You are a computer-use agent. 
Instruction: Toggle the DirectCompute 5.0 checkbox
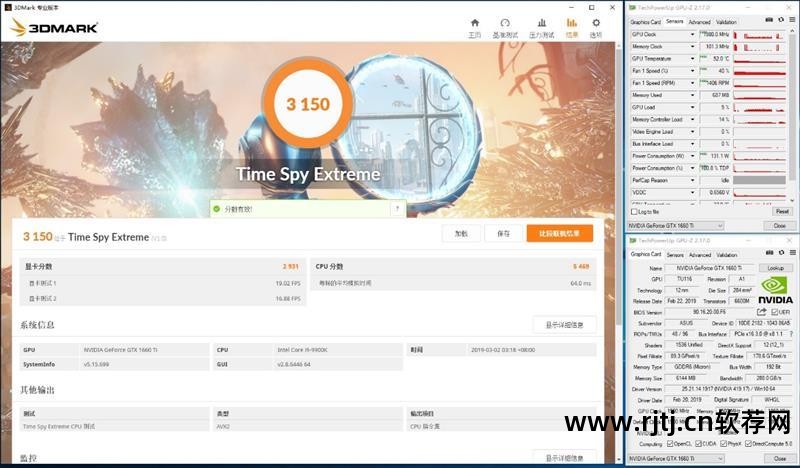748,444
